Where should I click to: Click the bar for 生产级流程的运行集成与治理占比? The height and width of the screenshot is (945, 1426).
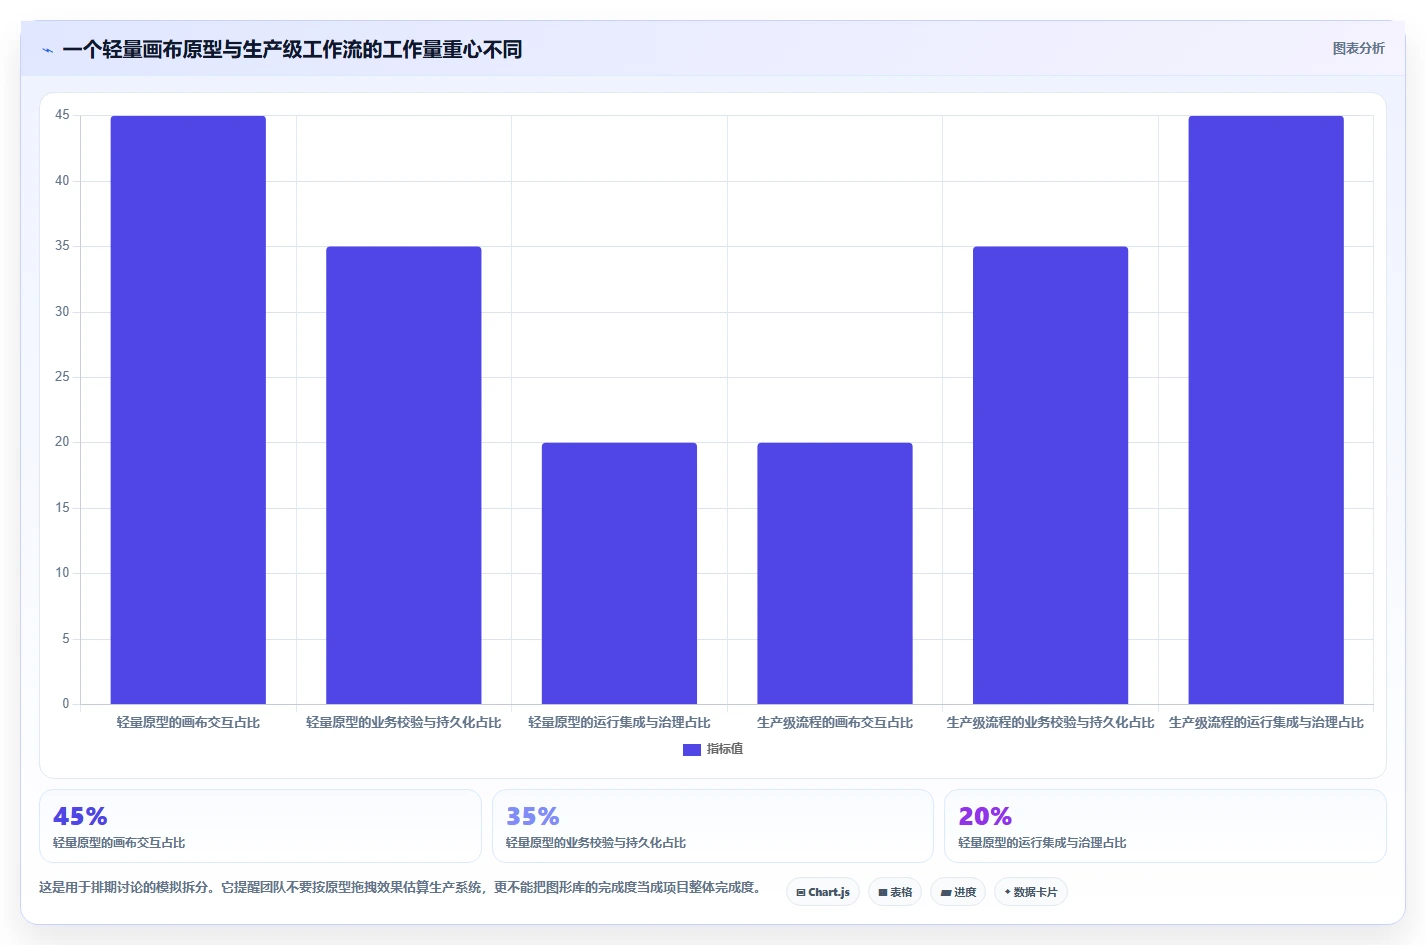pyautogui.click(x=1266, y=410)
